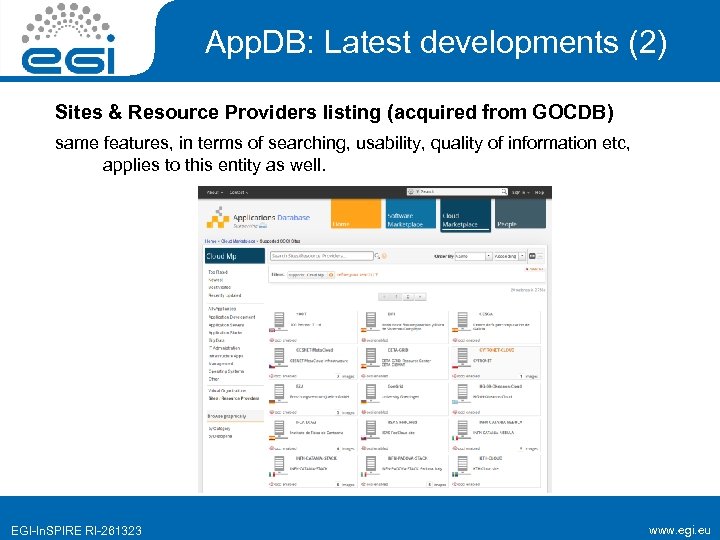
Task: Browse by Discipline in the sidebar
Action: 220,436
